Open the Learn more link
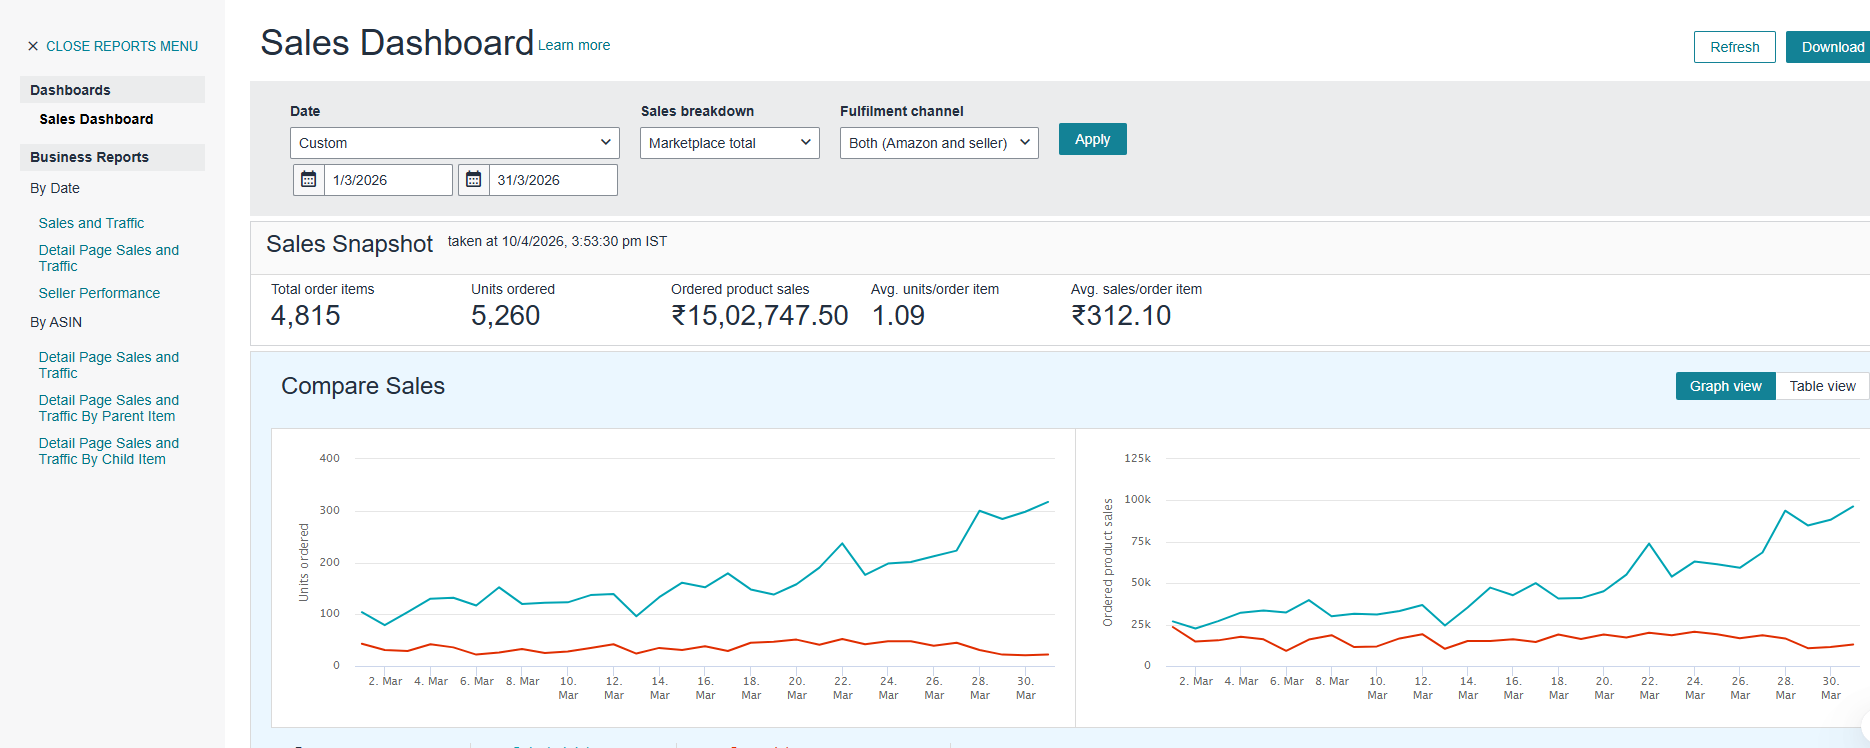The image size is (1870, 748). [574, 45]
